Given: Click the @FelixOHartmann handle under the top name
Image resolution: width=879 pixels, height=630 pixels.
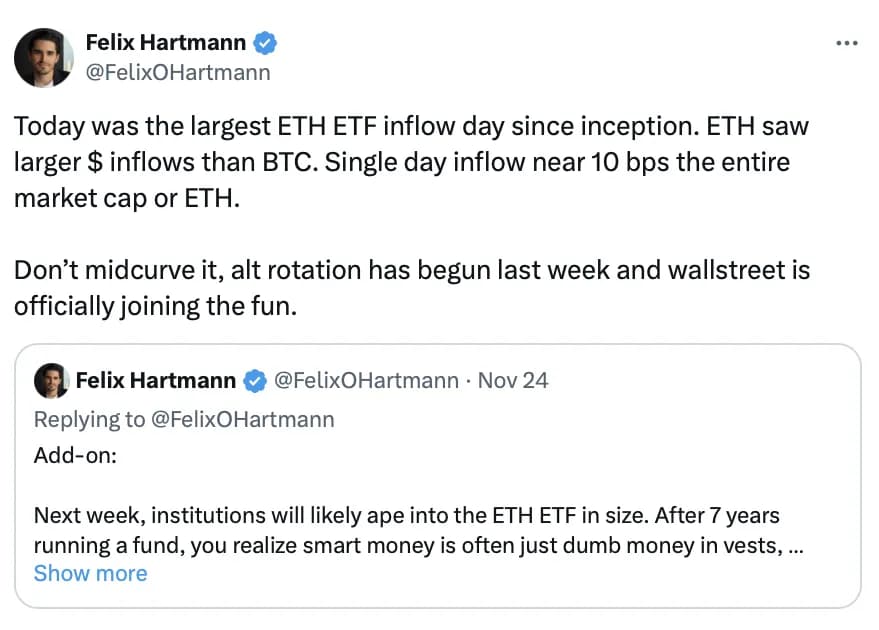Looking at the screenshot, I should 178,72.
